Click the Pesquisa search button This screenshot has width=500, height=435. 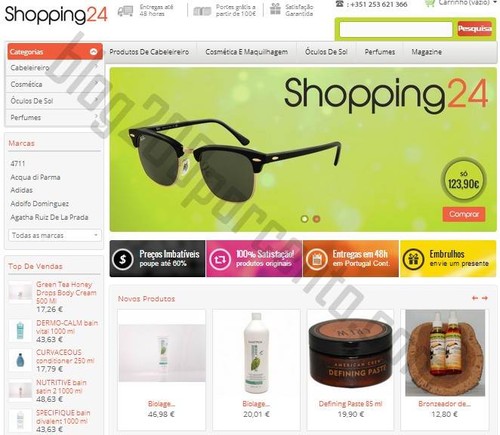click(x=475, y=29)
